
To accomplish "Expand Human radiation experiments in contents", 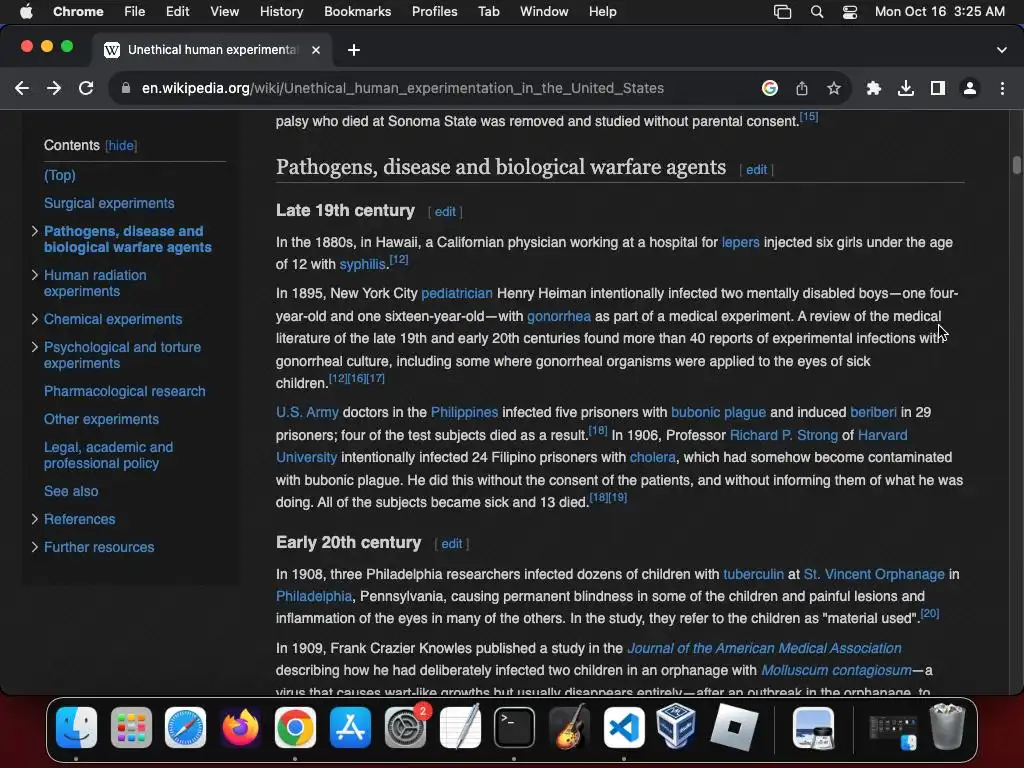I will [35, 275].
